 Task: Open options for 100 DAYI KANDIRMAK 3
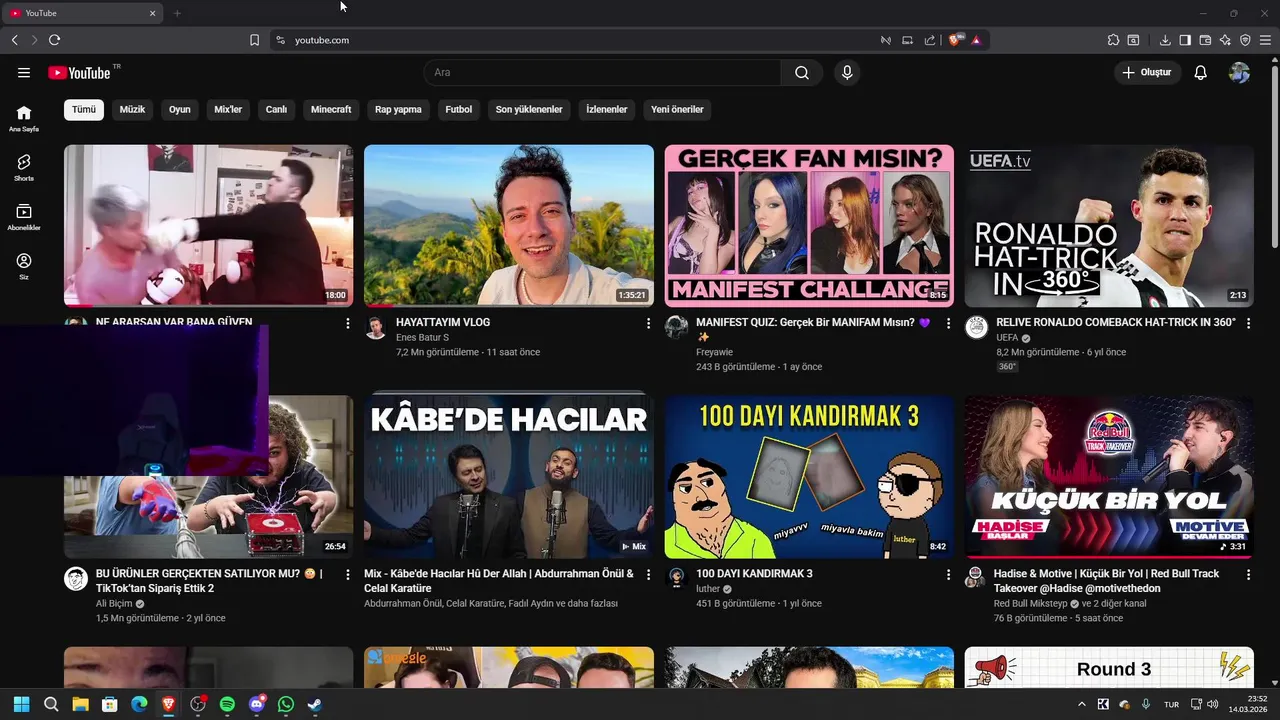tap(948, 575)
